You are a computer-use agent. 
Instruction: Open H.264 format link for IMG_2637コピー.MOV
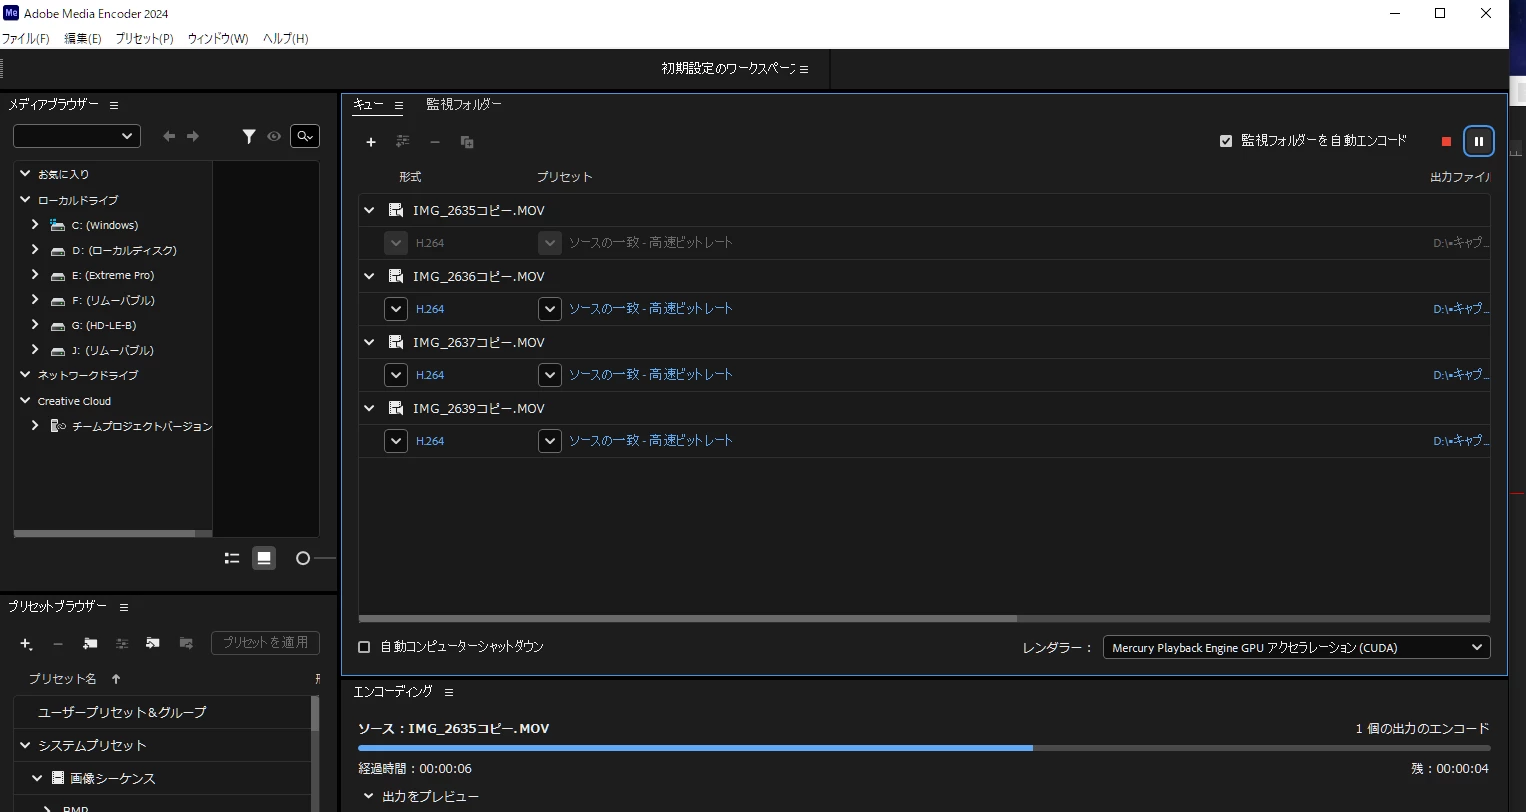point(430,375)
